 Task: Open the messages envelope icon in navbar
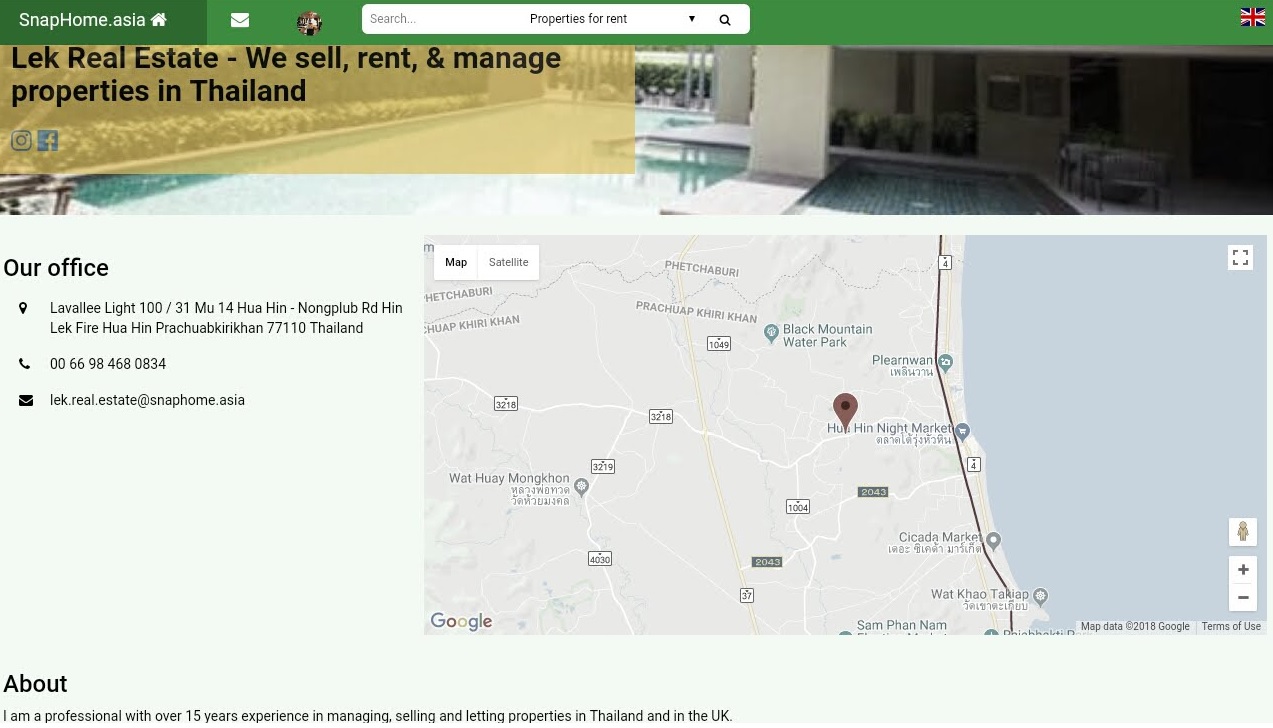pos(240,20)
